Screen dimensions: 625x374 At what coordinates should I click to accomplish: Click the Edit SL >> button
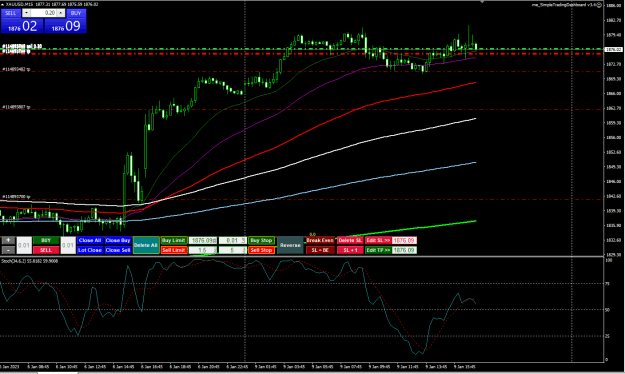(378, 240)
